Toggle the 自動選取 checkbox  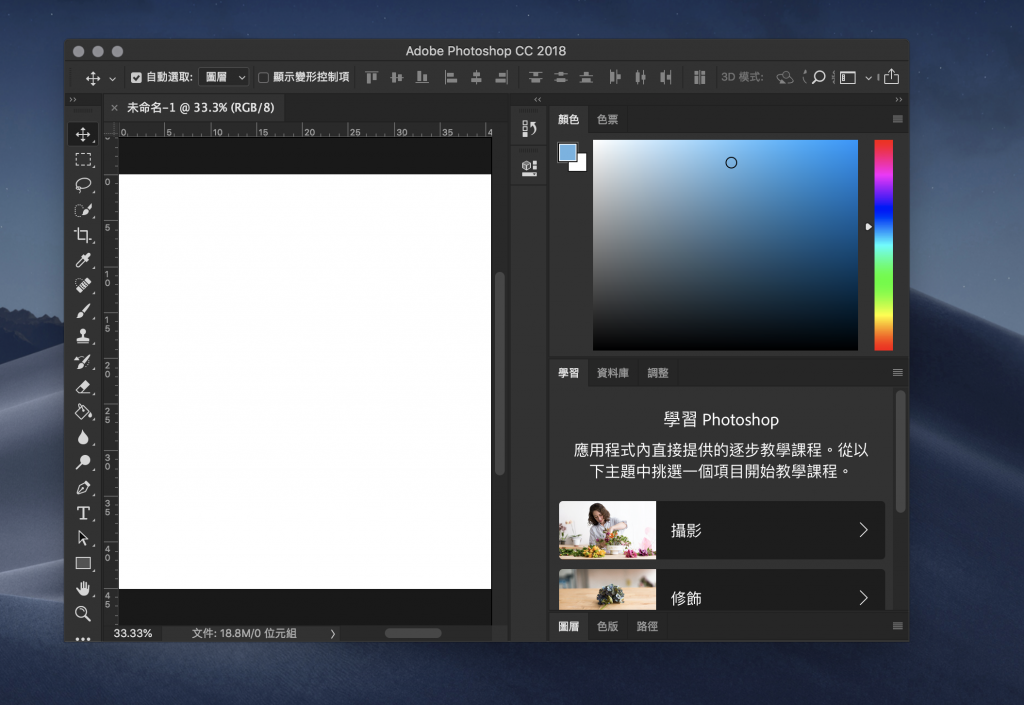[136, 78]
